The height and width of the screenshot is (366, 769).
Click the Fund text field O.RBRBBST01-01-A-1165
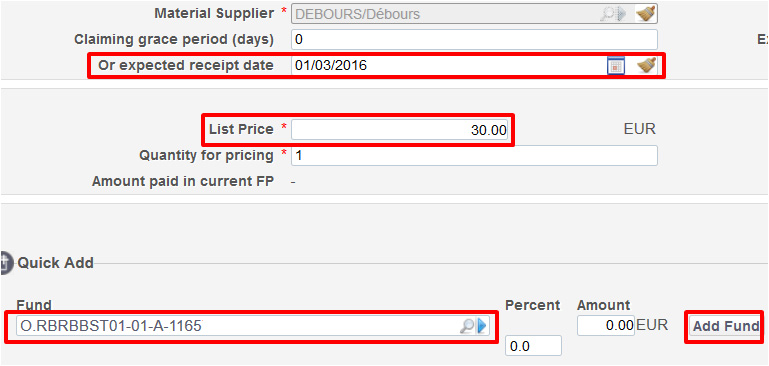pos(238,326)
